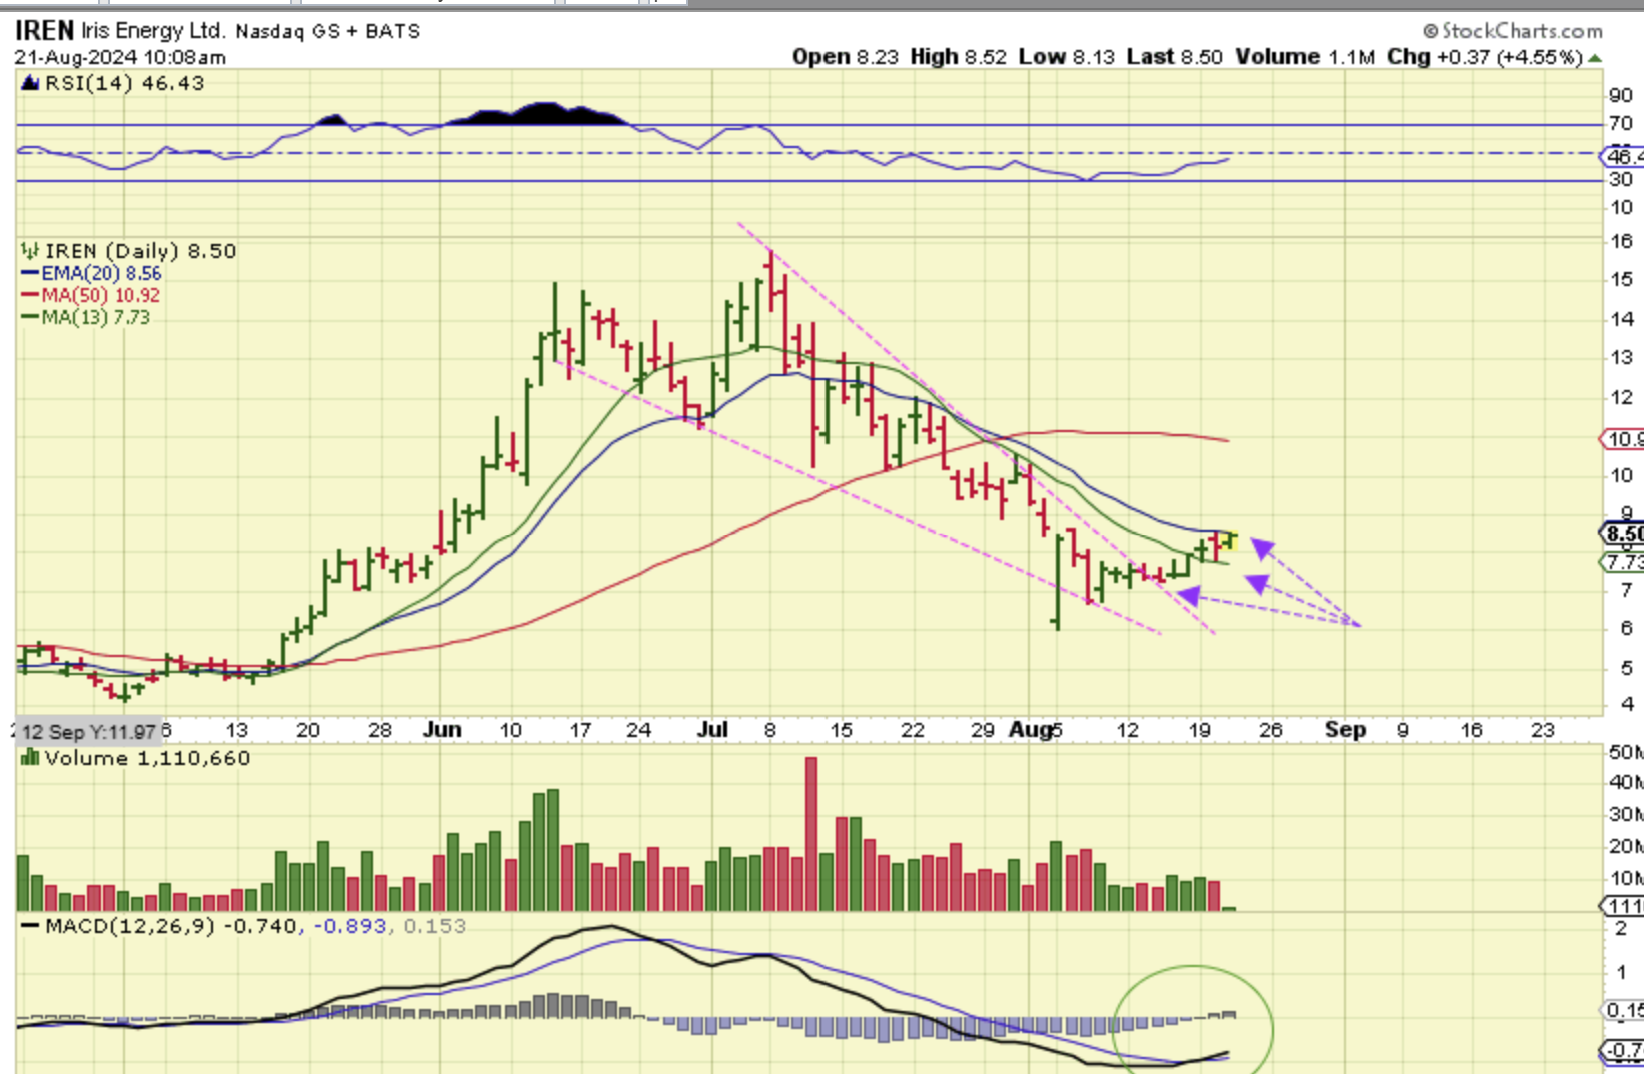Click the Low 8.13 quote value
The height and width of the screenshot is (1074, 1644).
[1067, 57]
